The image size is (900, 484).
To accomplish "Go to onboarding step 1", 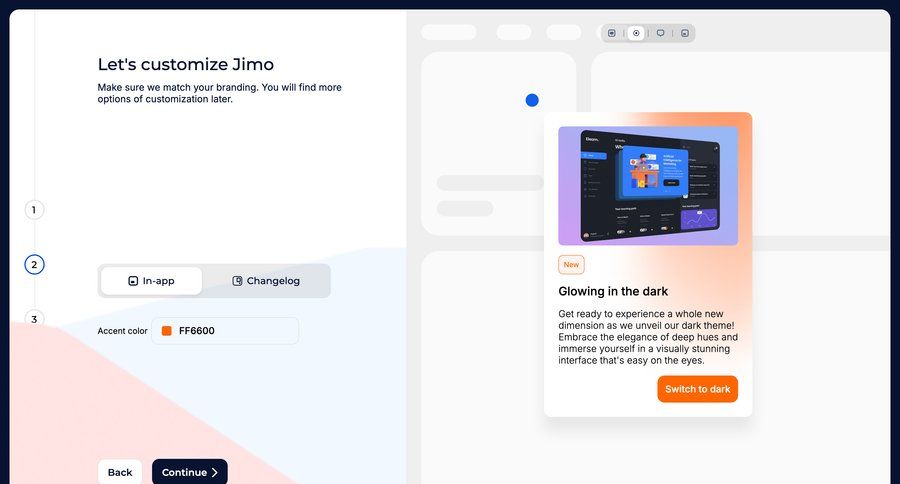I will (x=34, y=210).
